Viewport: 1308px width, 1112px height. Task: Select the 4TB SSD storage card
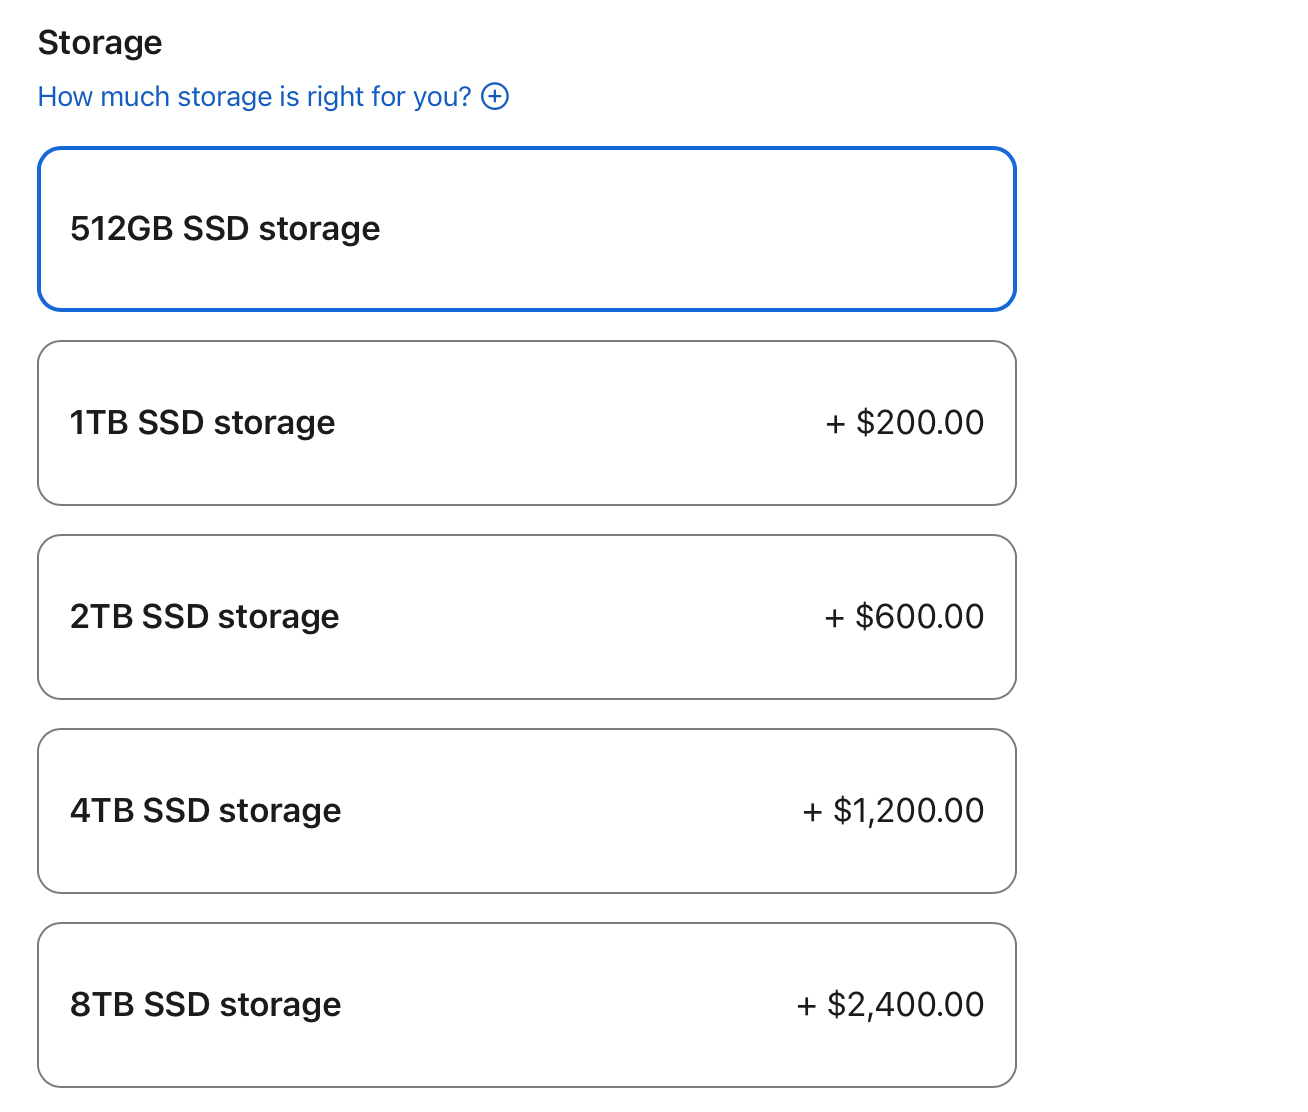click(526, 811)
